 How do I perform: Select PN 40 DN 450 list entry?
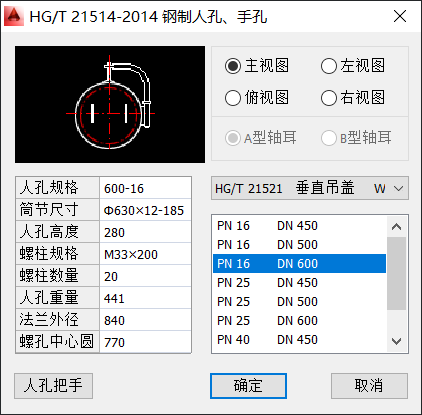299,340
